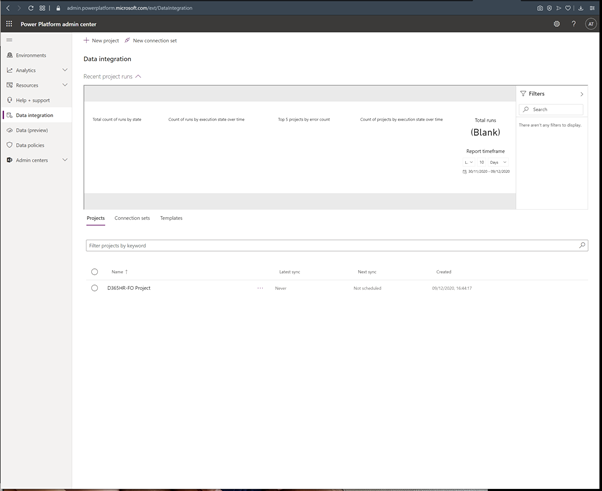This screenshot has width=602, height=491.
Task: Open the relative period dropdown labeled L
Action: (469, 162)
